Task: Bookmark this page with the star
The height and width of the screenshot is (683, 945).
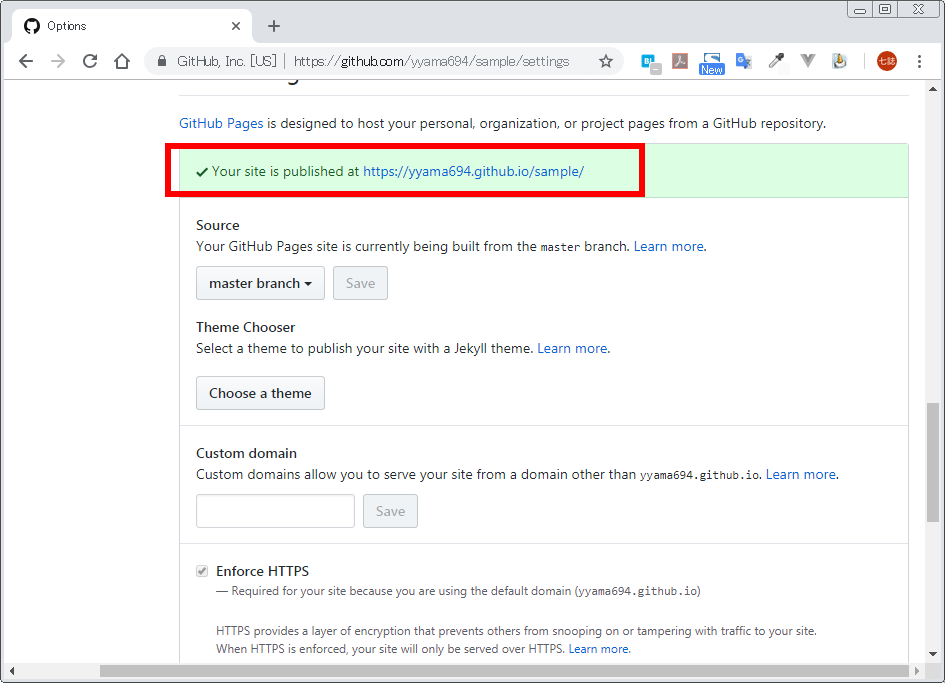Action: (x=606, y=61)
